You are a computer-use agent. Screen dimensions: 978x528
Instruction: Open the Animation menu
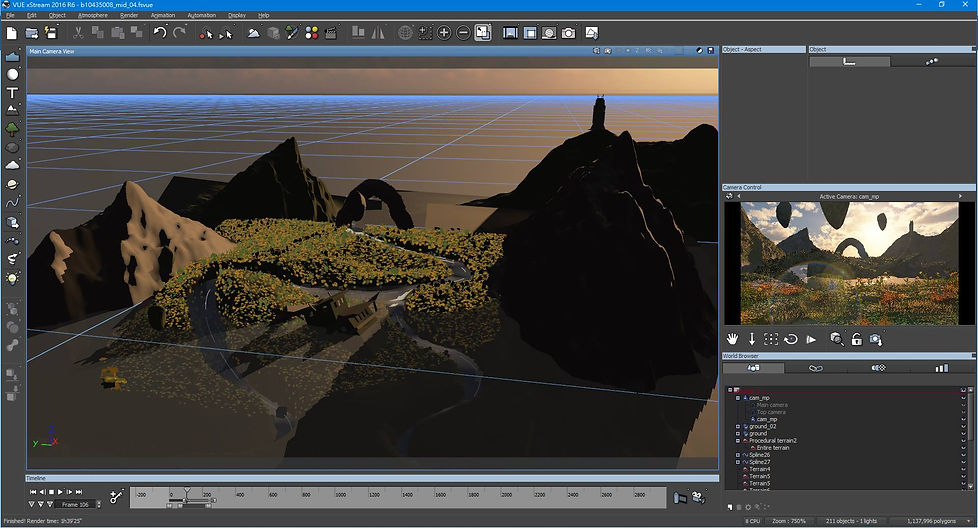pos(163,15)
